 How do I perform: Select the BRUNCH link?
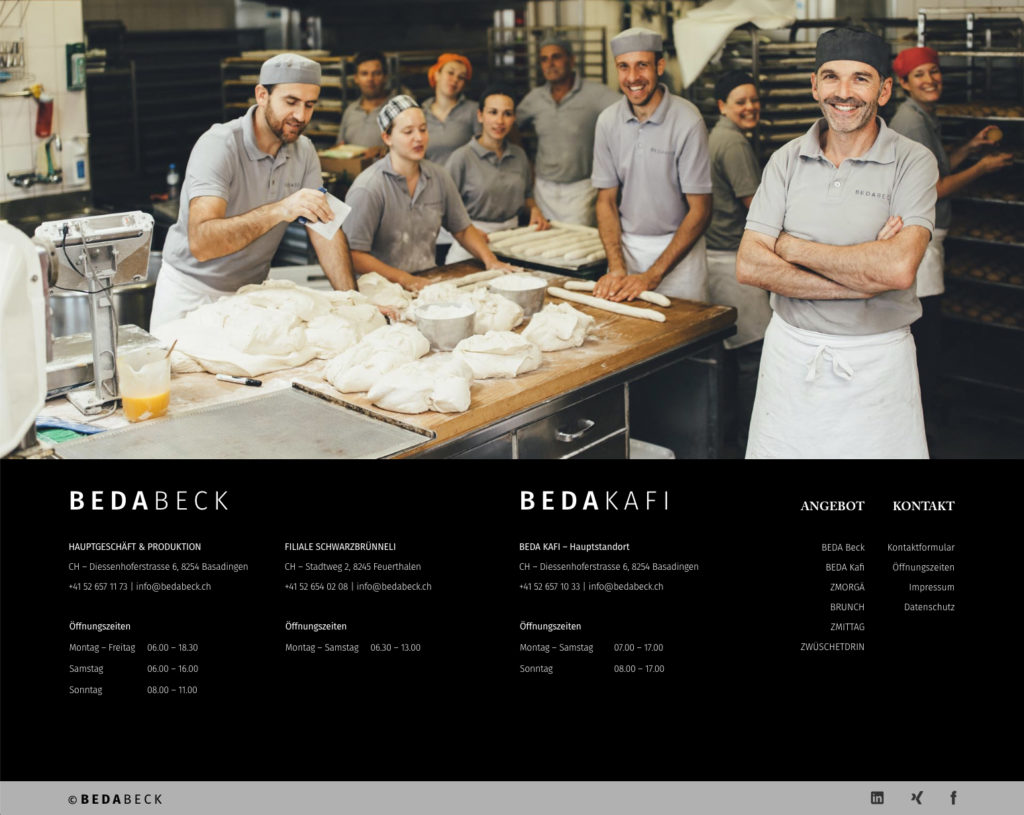pyautogui.click(x=846, y=608)
